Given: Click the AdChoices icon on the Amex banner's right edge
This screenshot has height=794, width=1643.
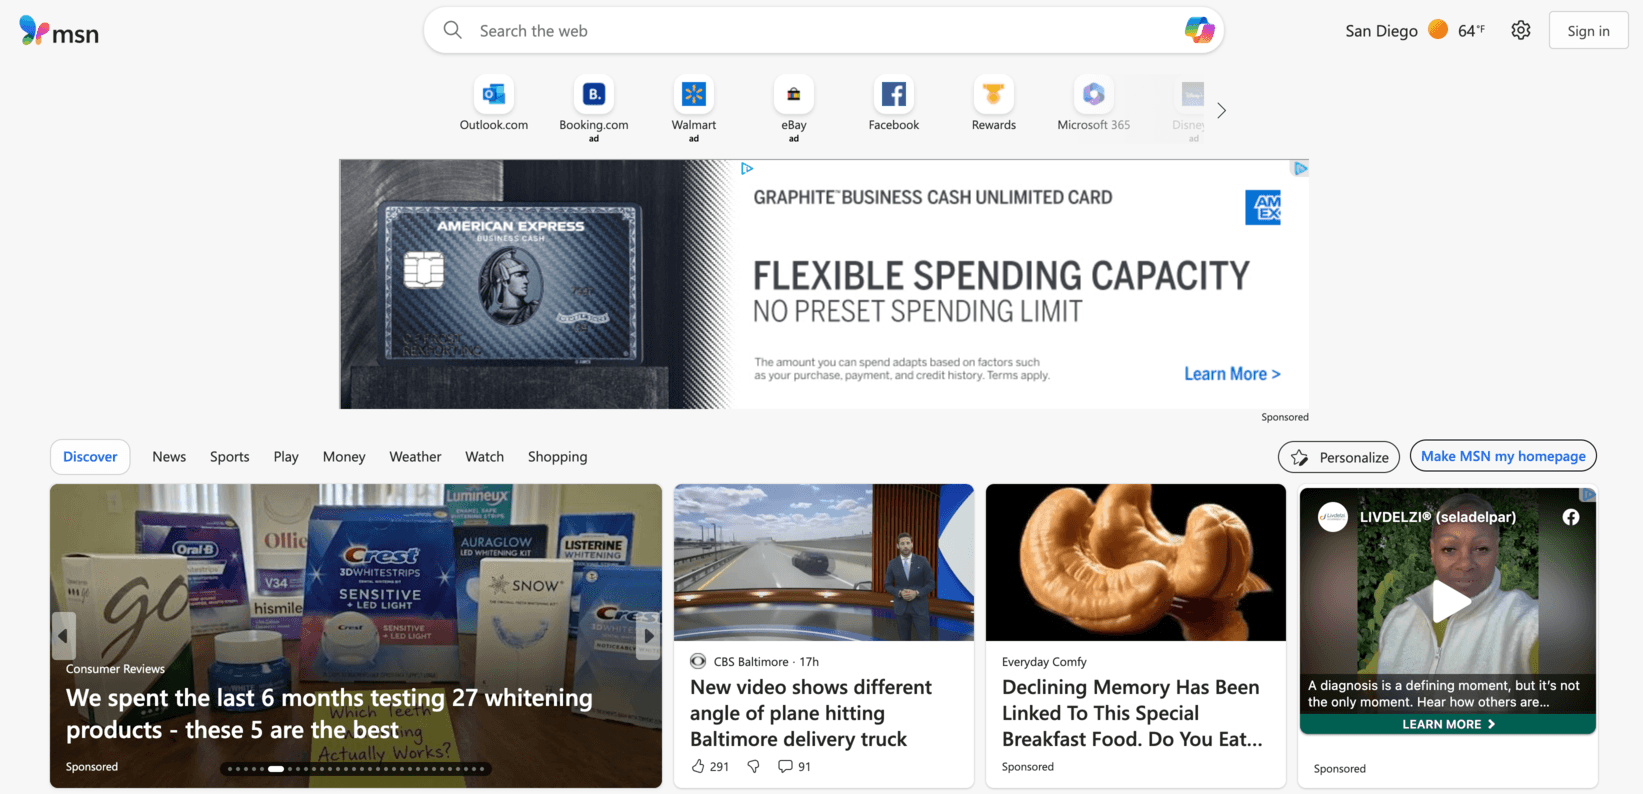Looking at the screenshot, I should point(1300,169).
